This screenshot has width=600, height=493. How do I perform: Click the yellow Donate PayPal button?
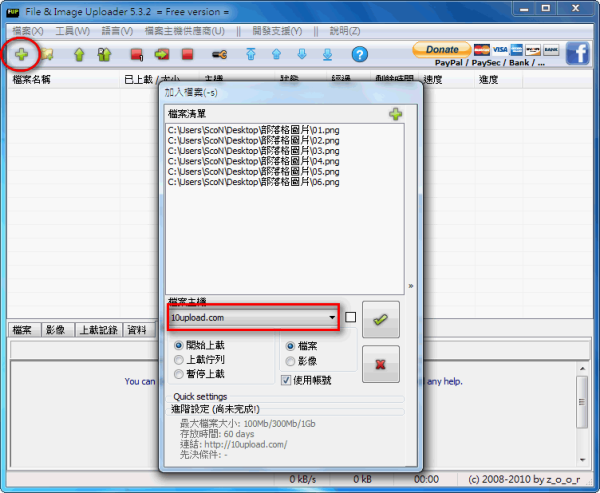coord(442,49)
